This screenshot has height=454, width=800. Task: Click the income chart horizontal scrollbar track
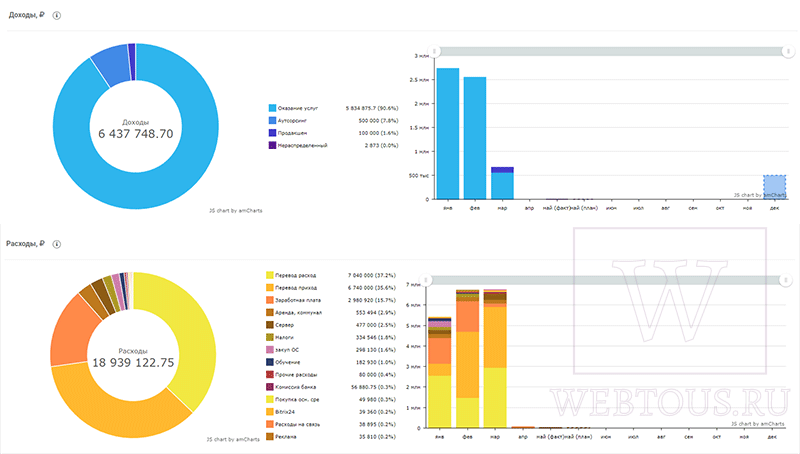pos(611,52)
